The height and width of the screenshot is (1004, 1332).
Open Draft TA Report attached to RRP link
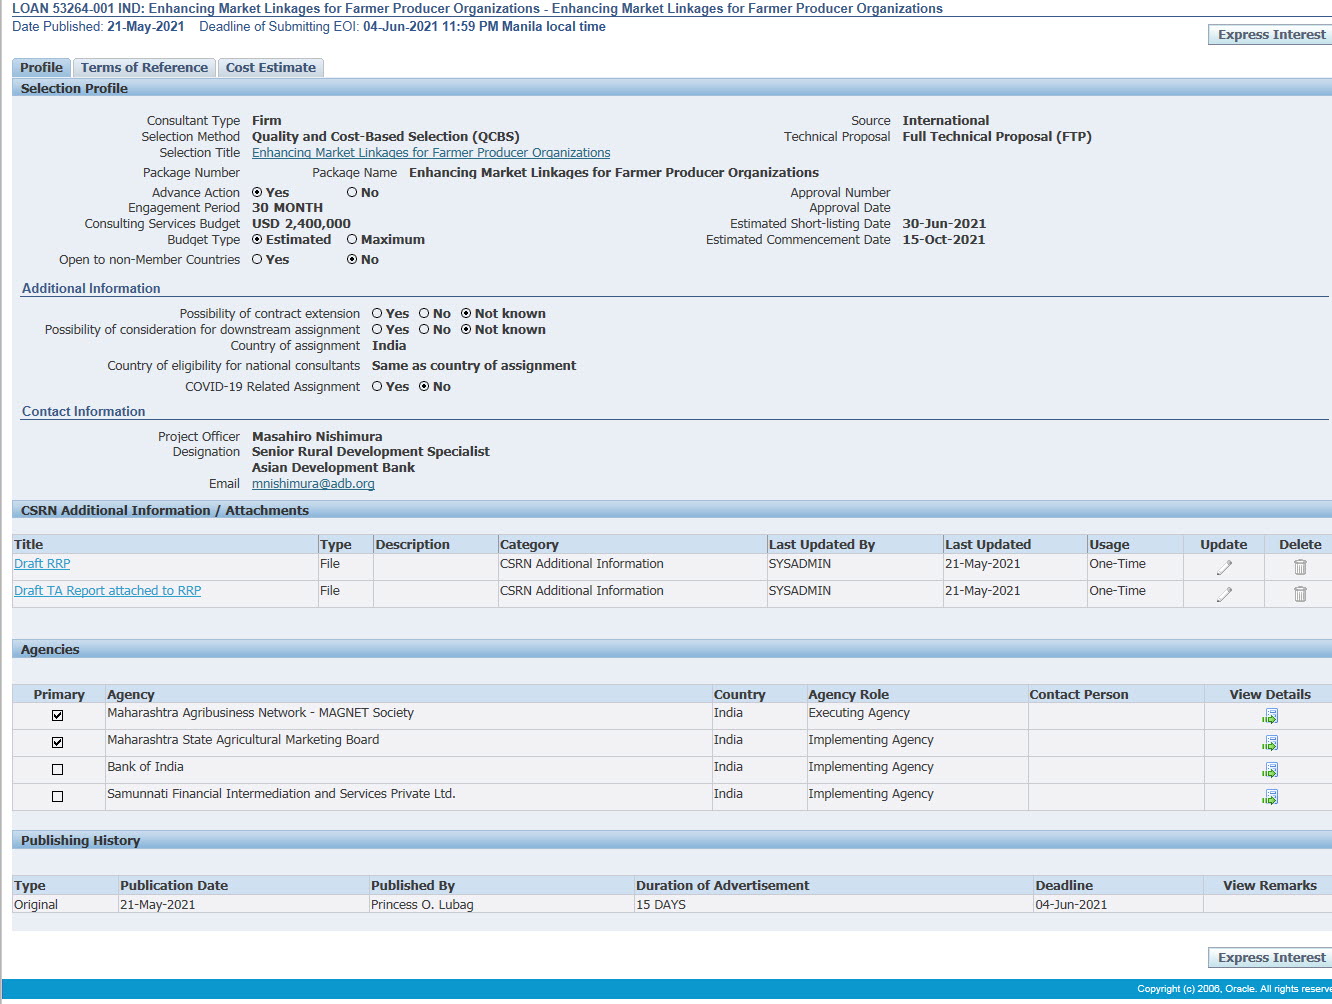(108, 591)
